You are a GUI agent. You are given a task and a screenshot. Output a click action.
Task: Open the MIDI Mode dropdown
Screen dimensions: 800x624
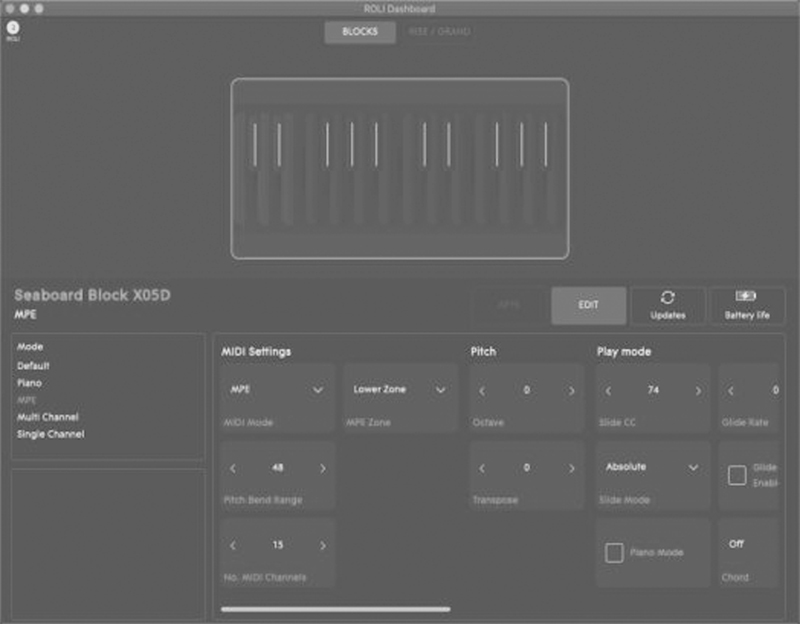pyautogui.click(x=277, y=390)
